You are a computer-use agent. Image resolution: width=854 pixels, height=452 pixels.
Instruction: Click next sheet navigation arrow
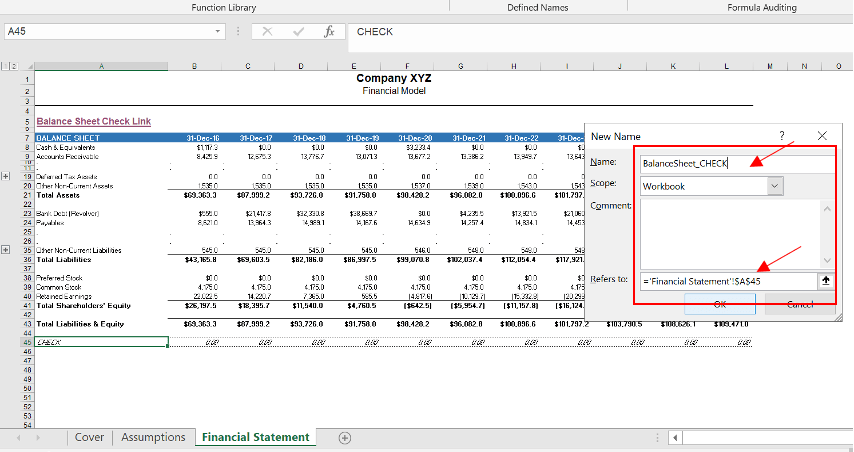[x=38, y=437]
